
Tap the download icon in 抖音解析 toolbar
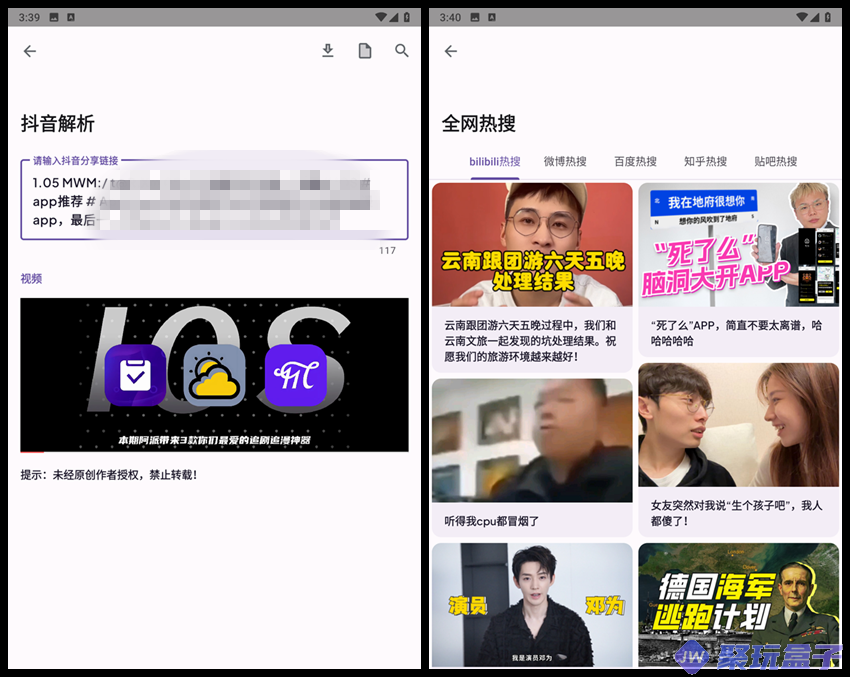click(327, 51)
